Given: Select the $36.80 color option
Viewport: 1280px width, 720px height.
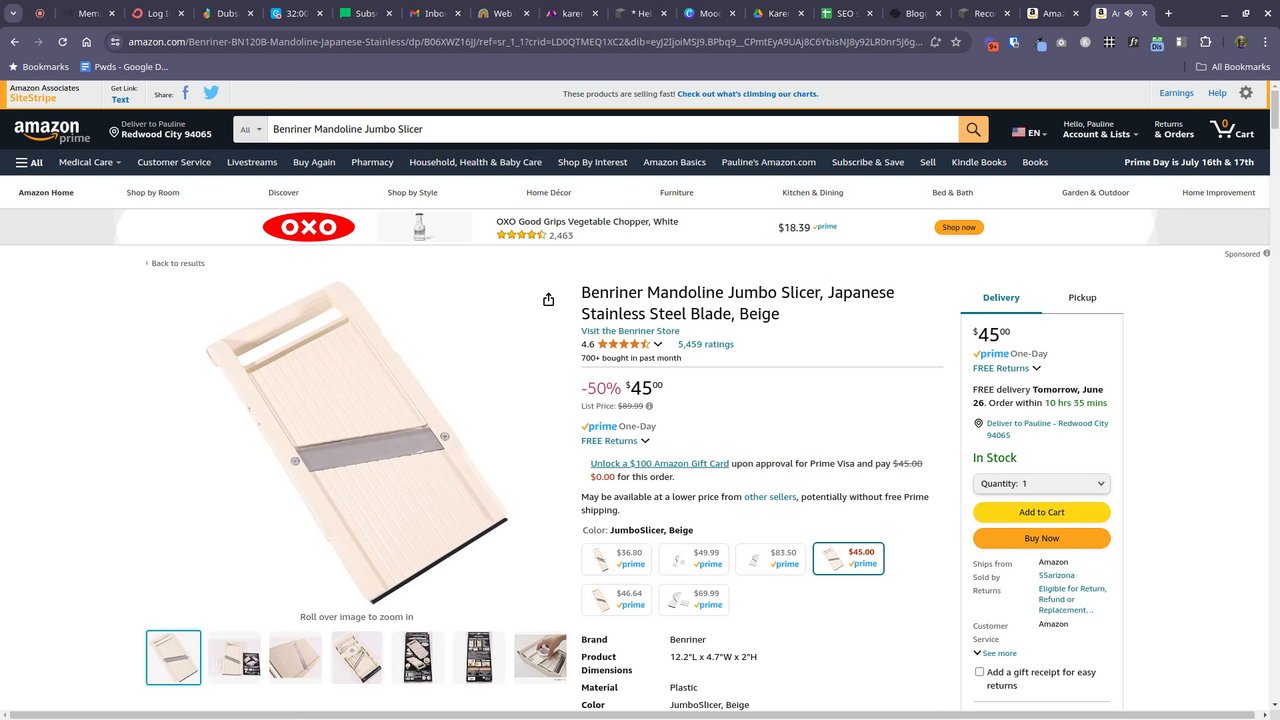Looking at the screenshot, I should 617,559.
